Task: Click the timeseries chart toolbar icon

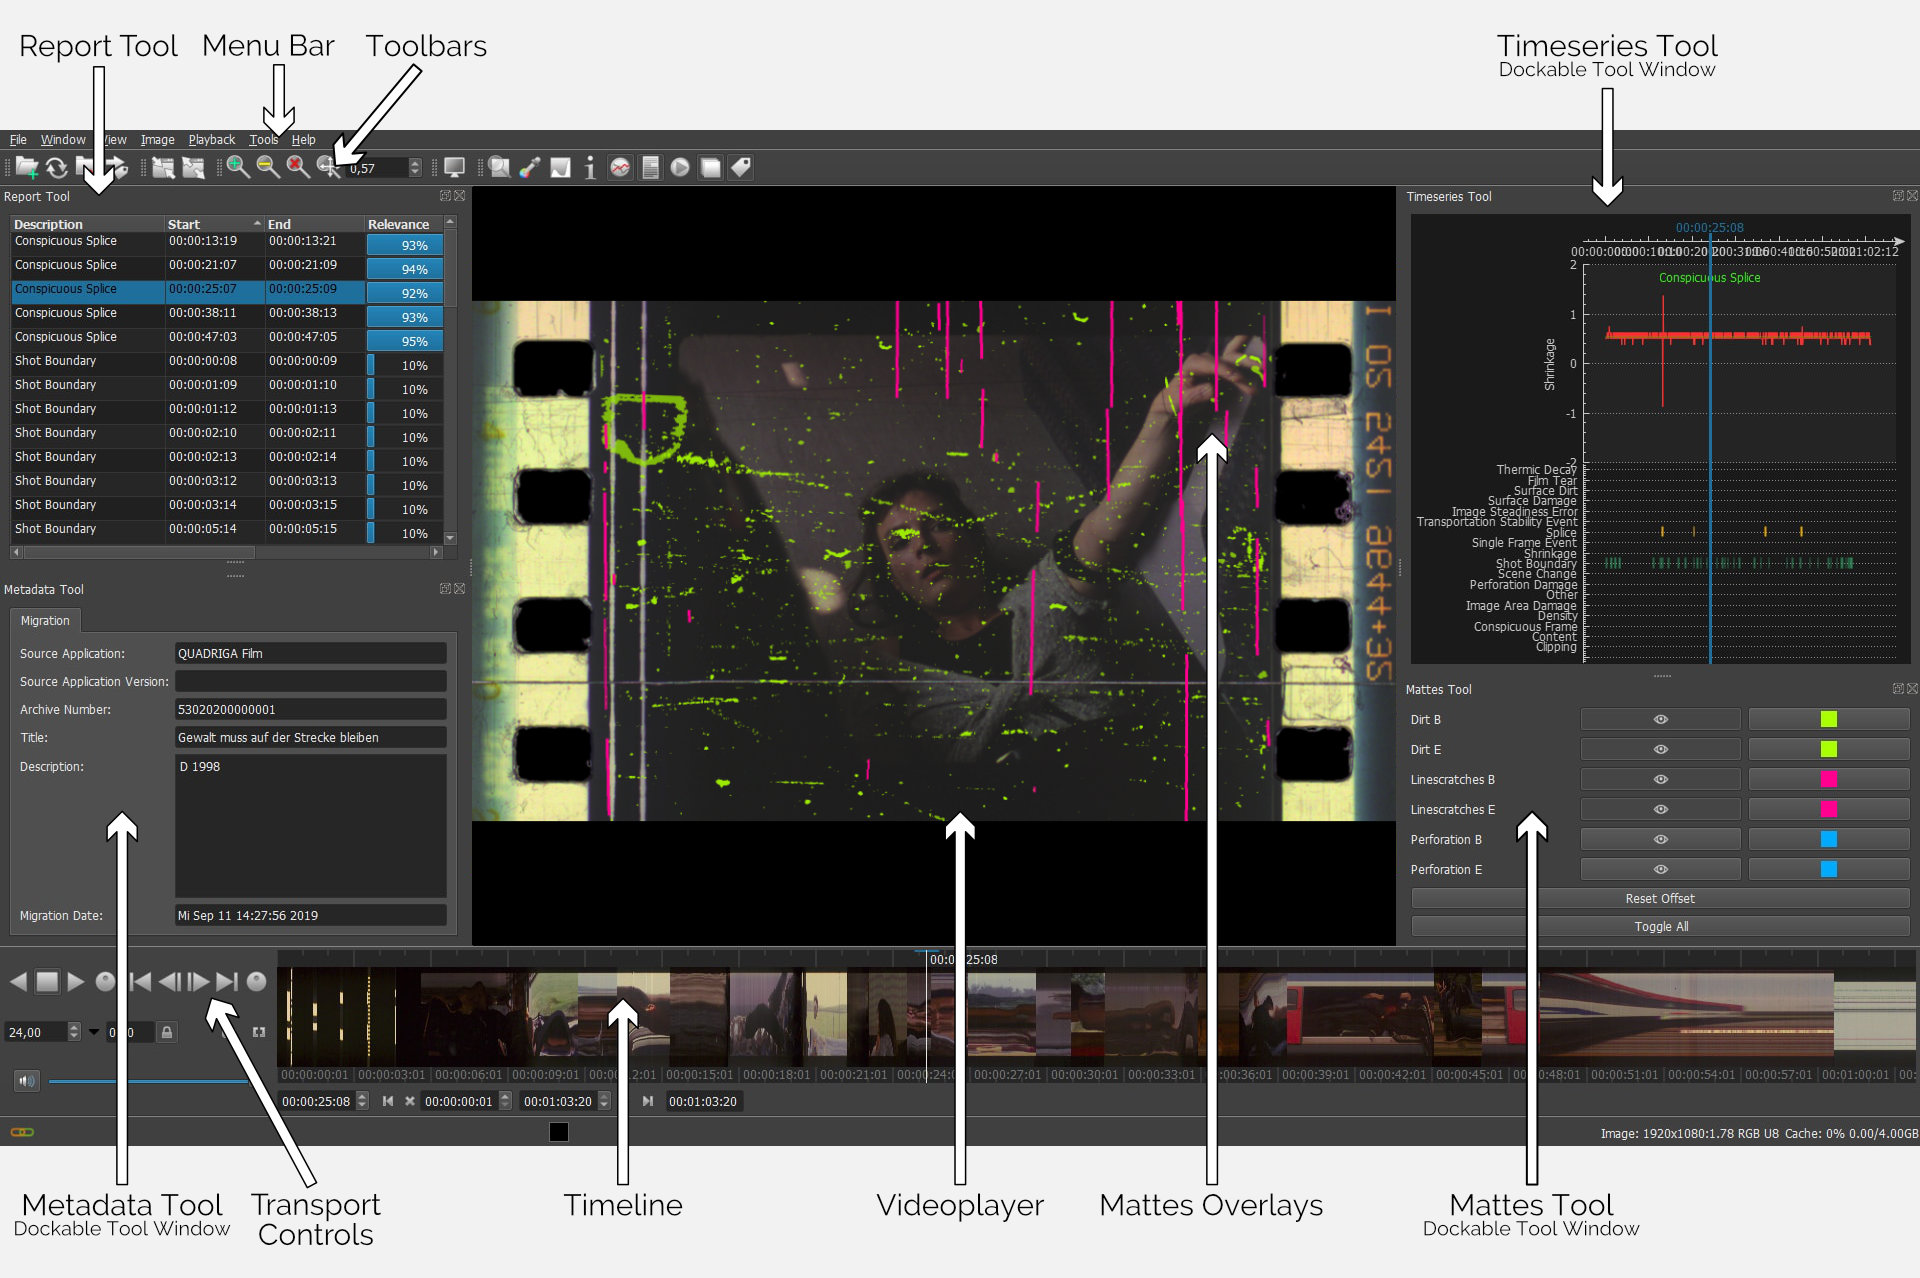Action: (620, 167)
